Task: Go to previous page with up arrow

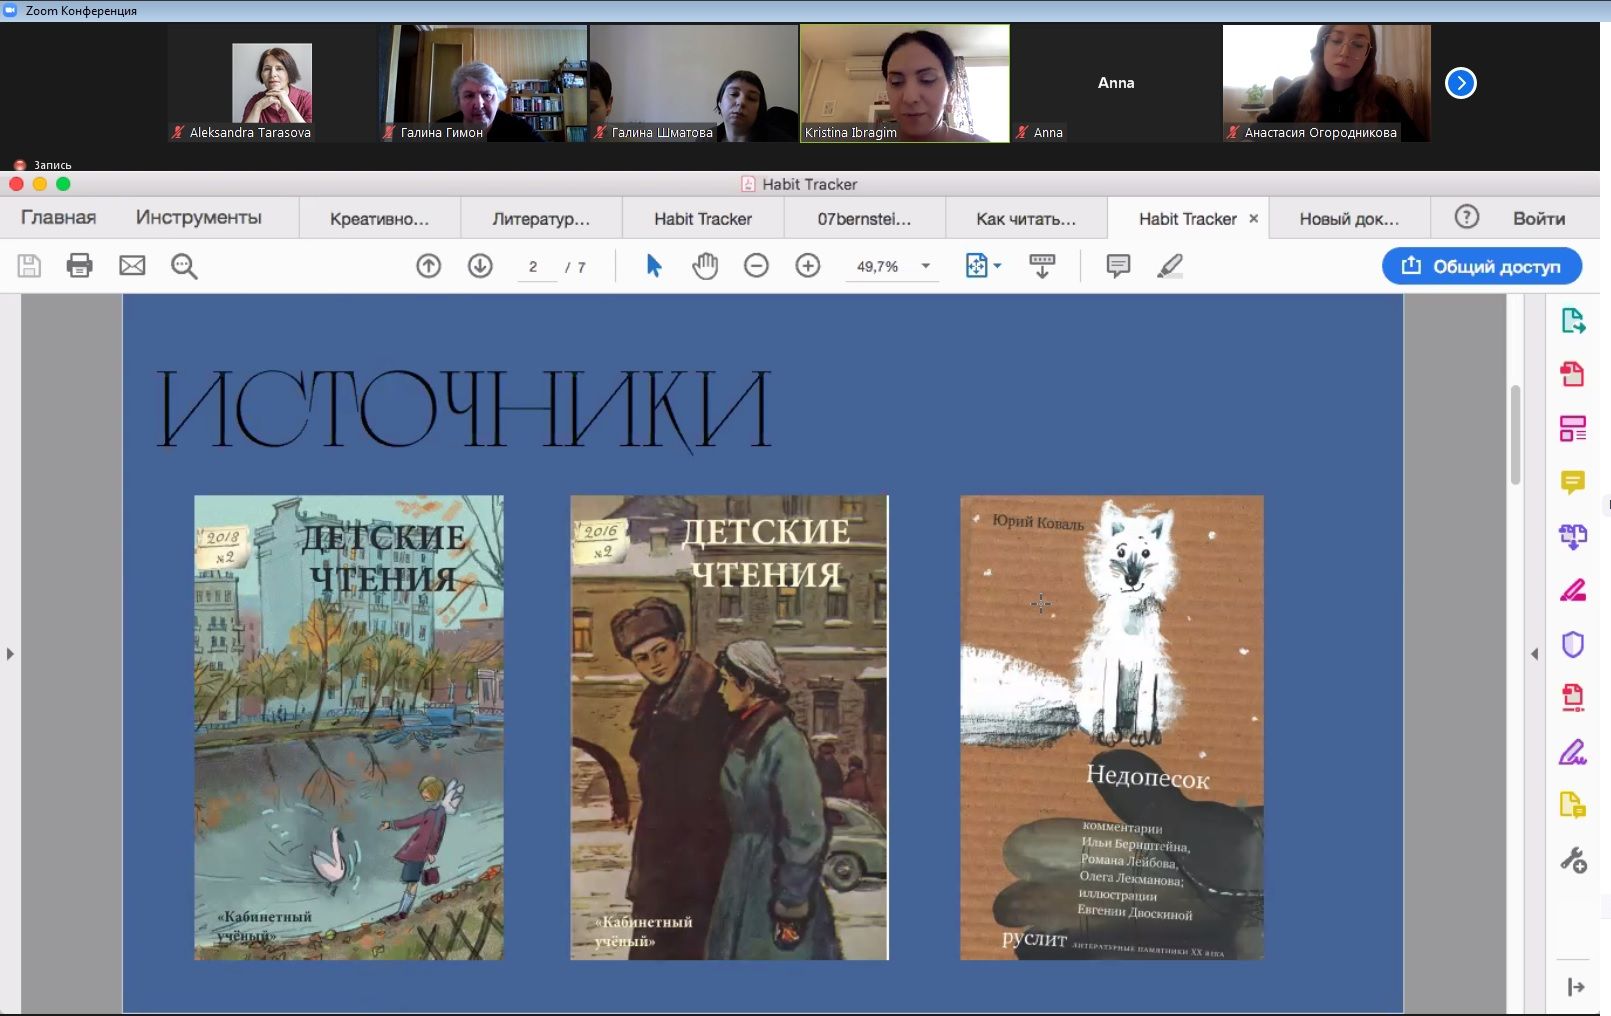Action: coord(428,266)
